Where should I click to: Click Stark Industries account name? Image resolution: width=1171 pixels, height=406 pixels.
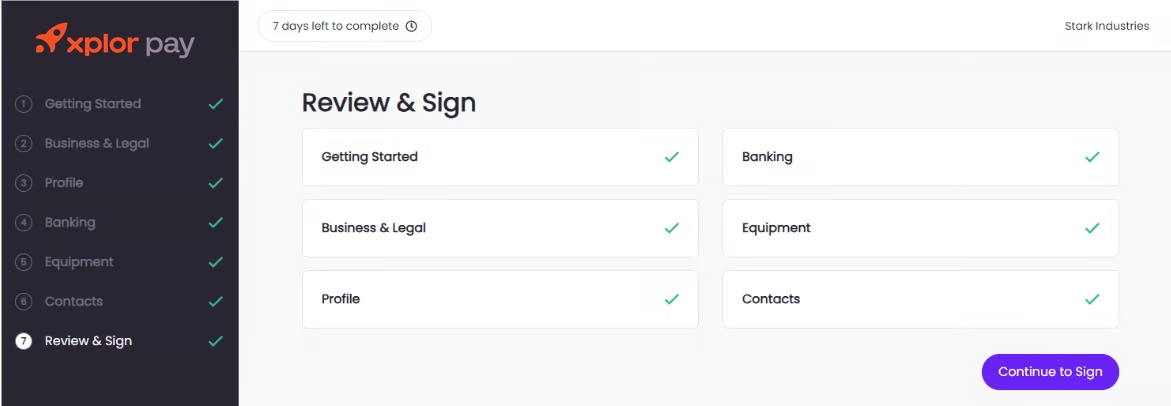pyautogui.click(x=1106, y=26)
